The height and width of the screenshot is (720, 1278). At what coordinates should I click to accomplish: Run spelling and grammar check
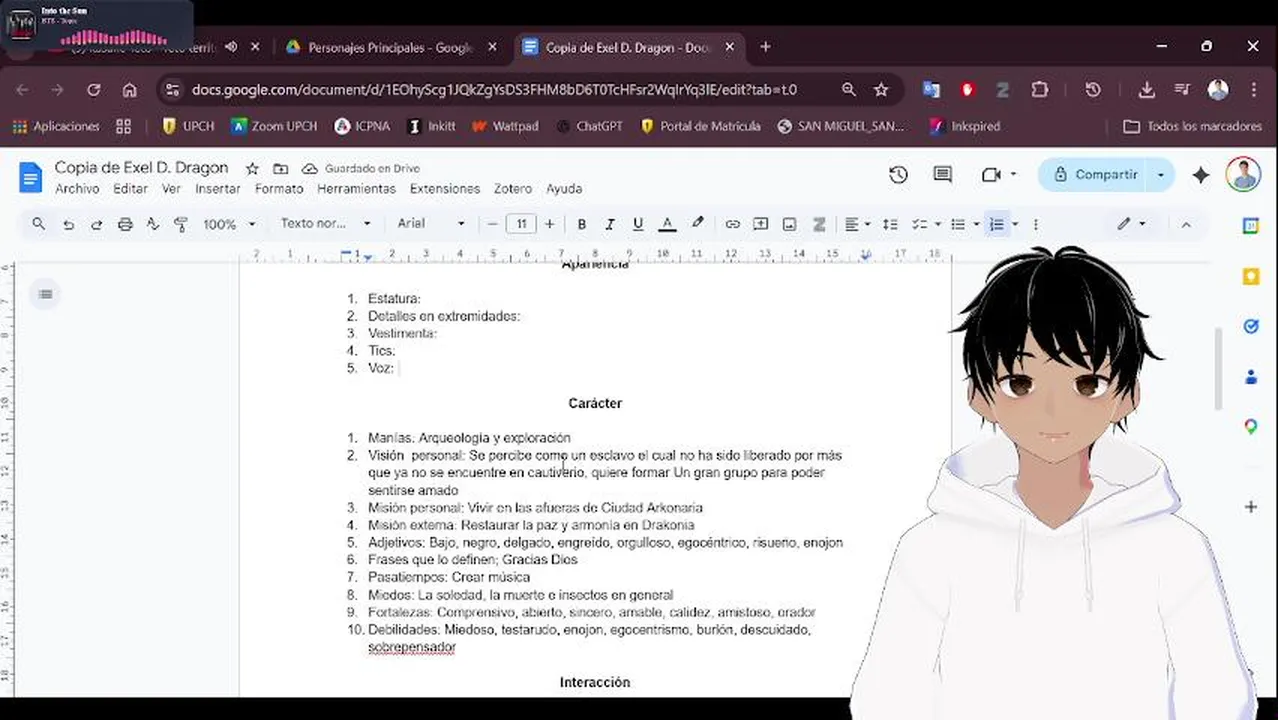[153, 224]
